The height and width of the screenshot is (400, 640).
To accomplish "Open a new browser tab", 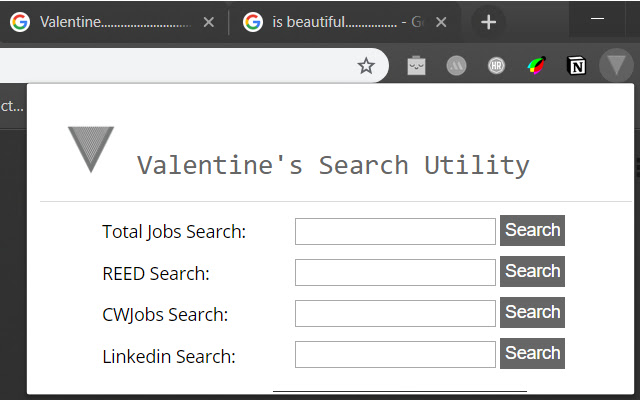I will (x=488, y=22).
